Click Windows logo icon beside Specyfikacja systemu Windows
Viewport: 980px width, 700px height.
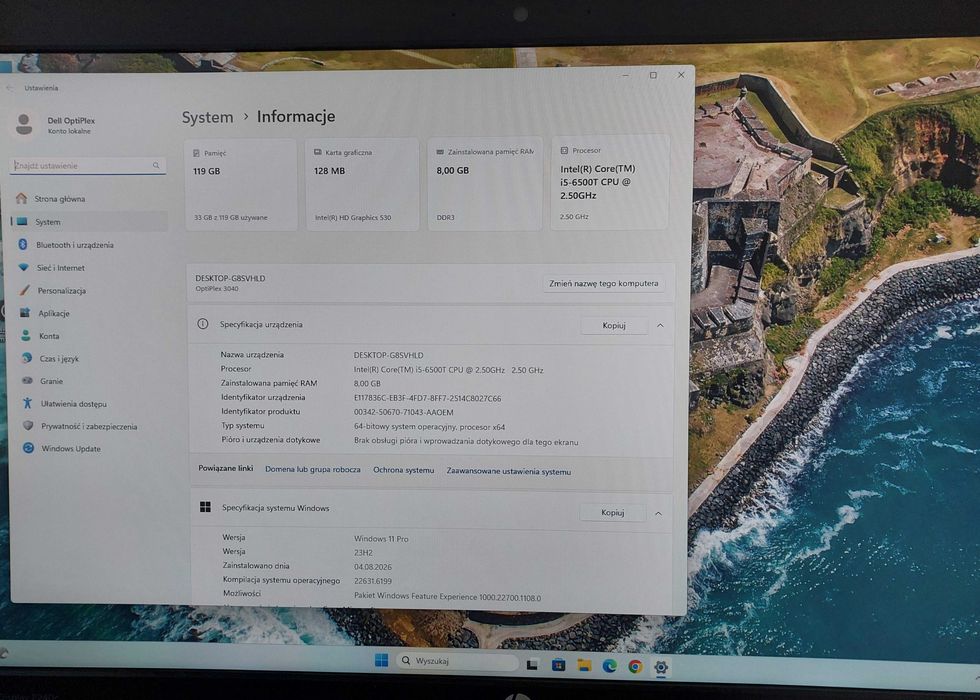tap(205, 507)
